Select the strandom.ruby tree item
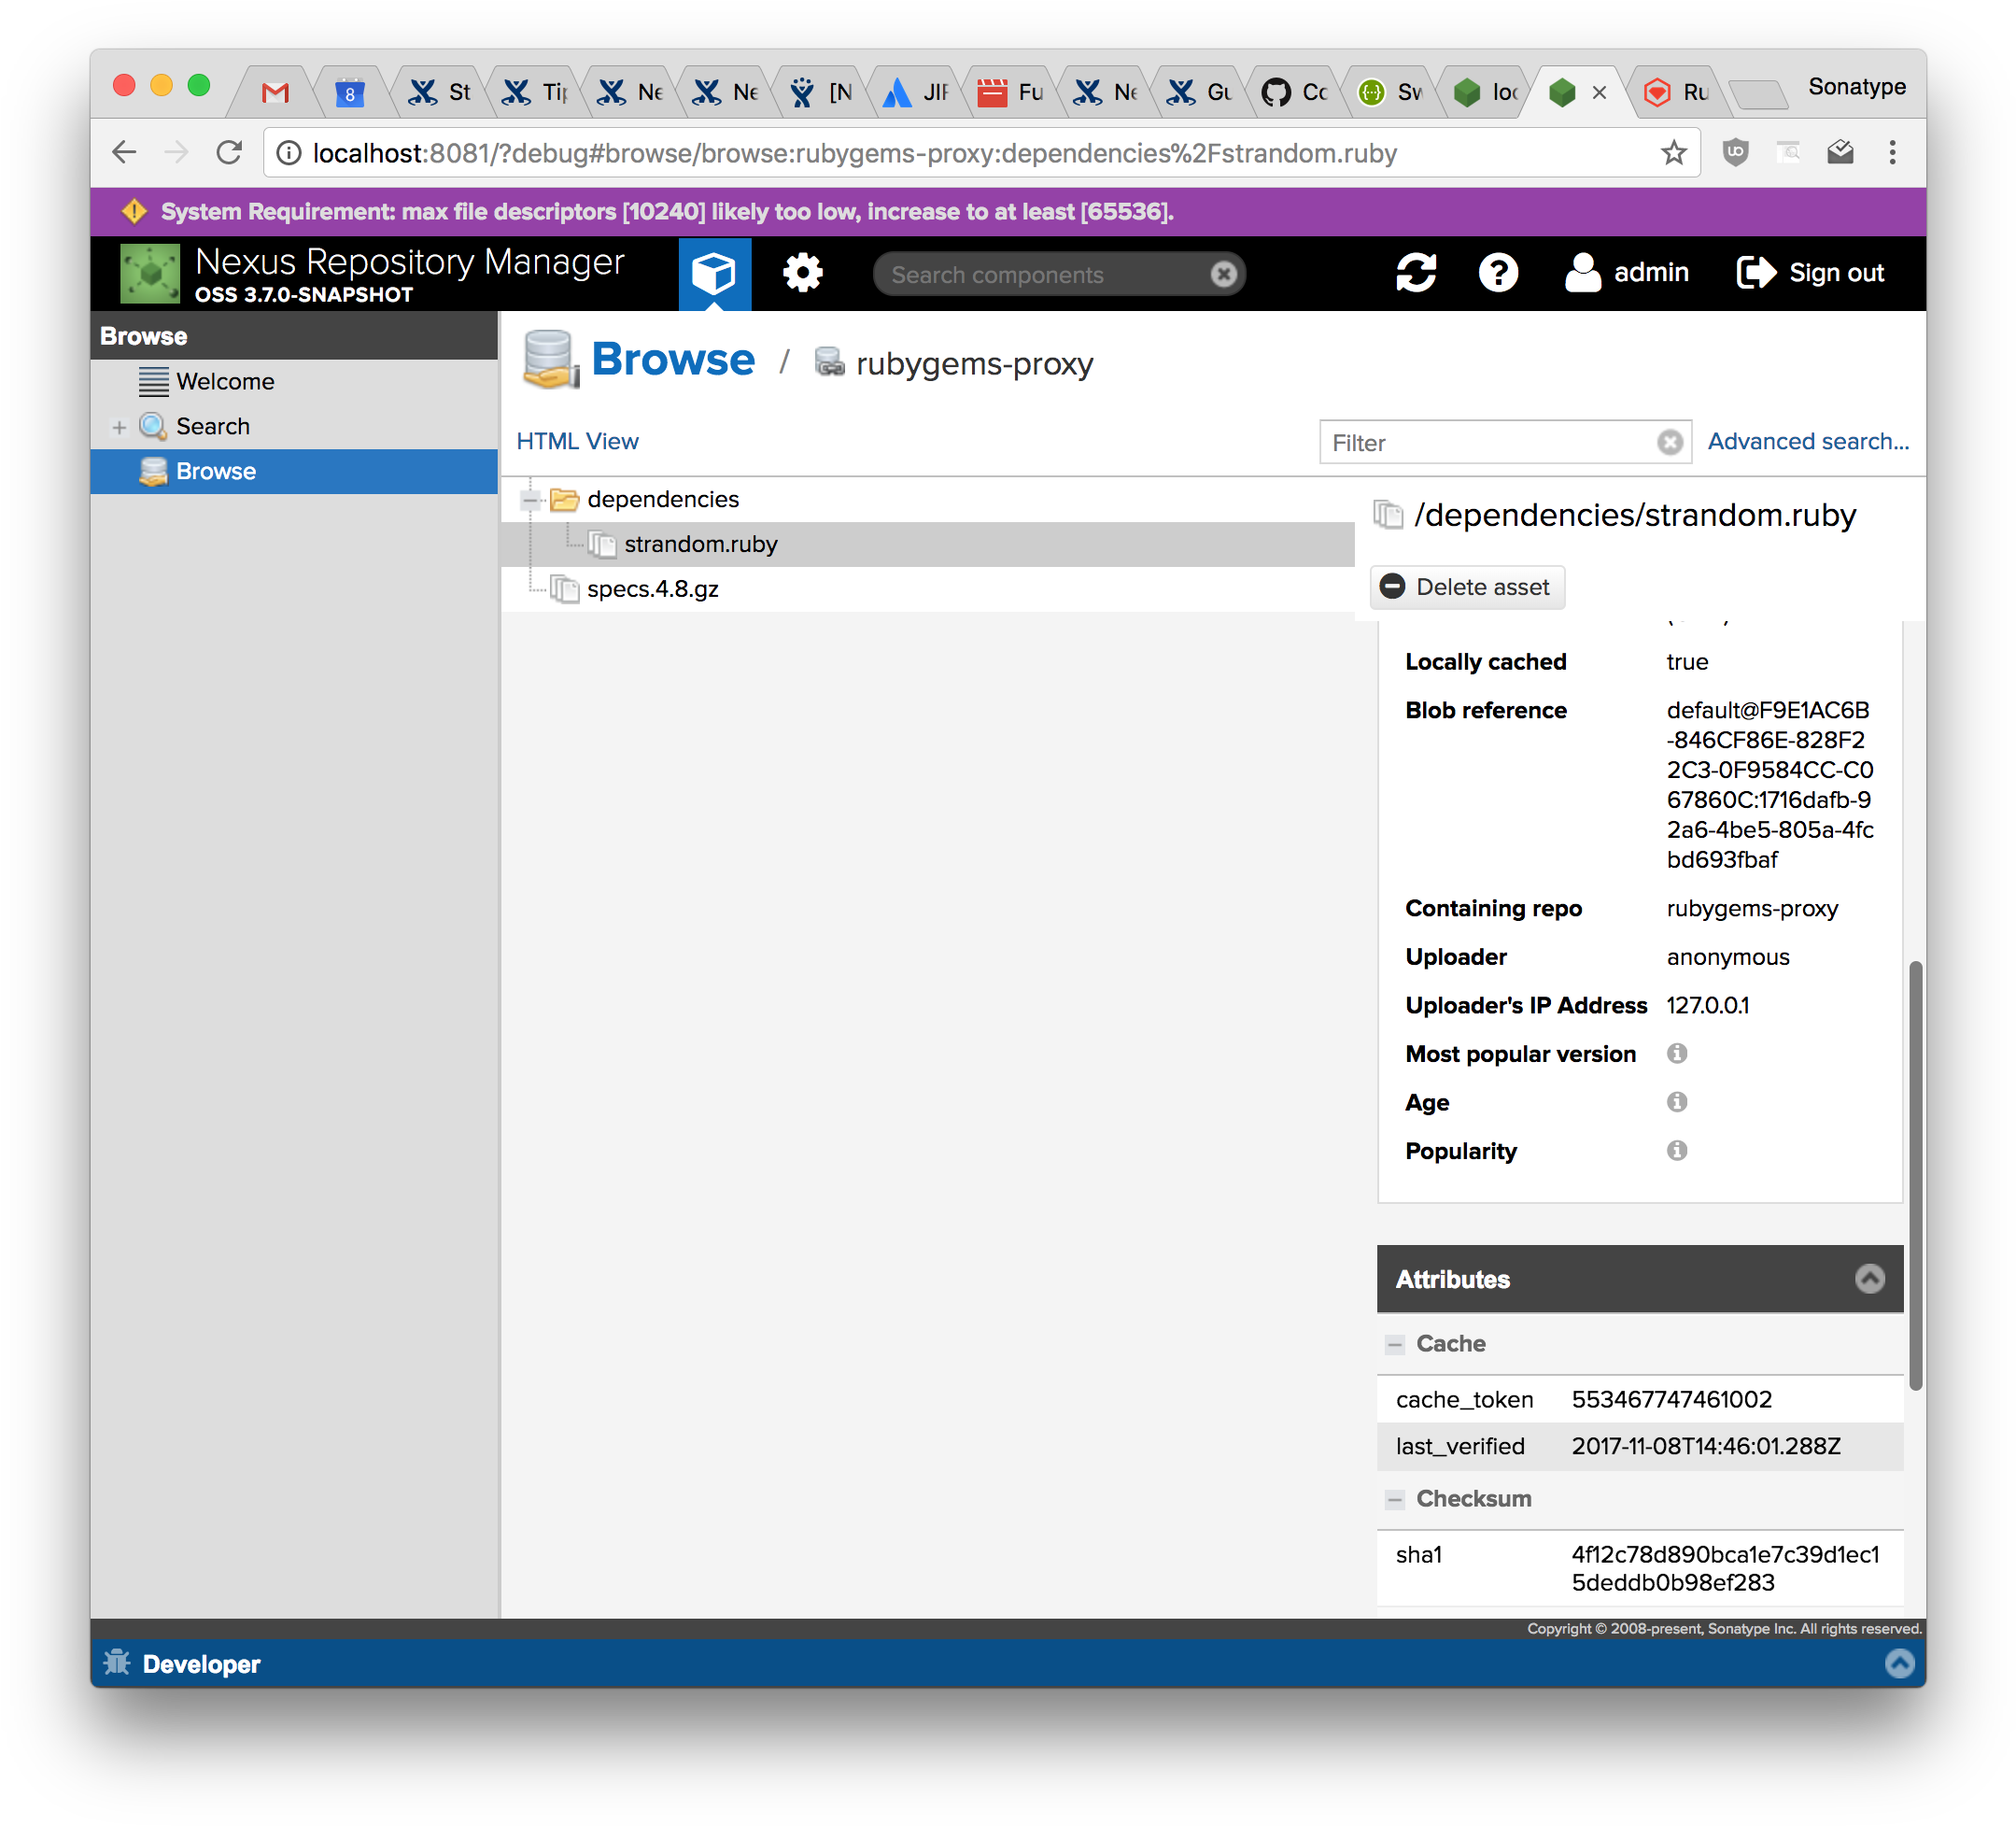2016x1826 pixels. tap(700, 543)
